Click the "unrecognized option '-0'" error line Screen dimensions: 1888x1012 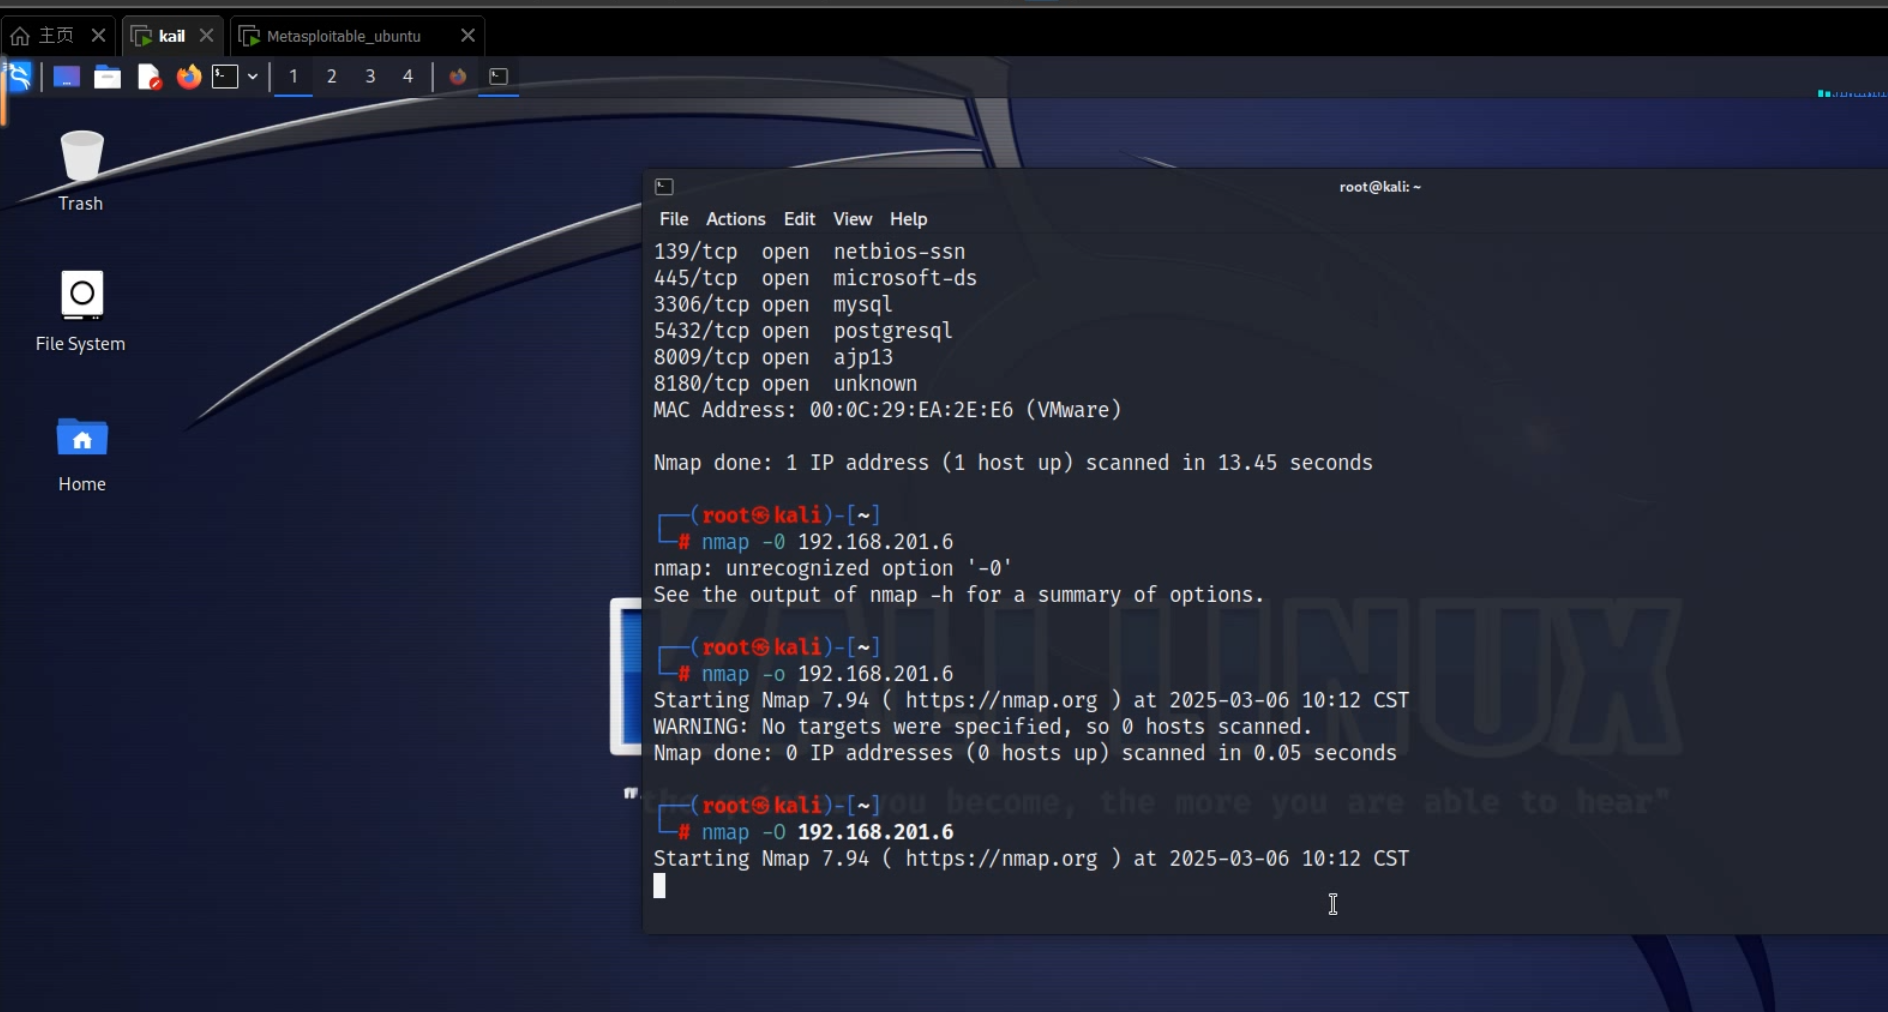(832, 569)
